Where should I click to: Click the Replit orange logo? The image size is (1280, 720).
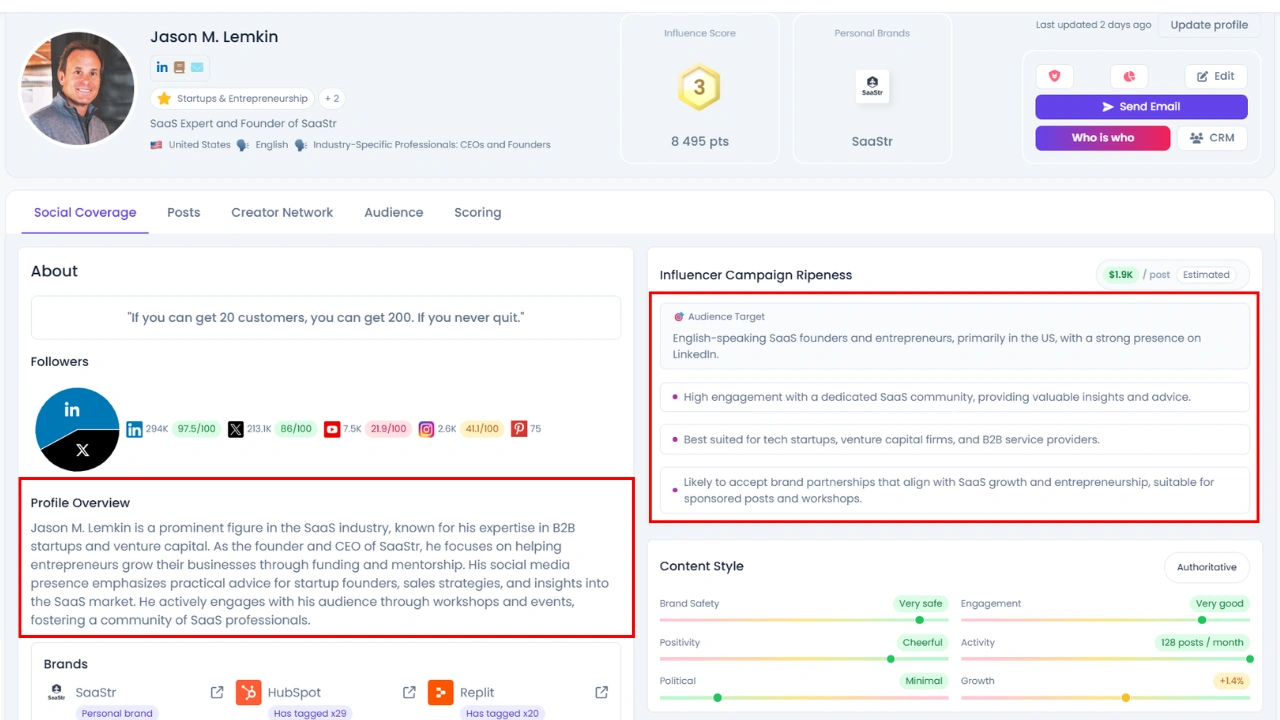(440, 692)
